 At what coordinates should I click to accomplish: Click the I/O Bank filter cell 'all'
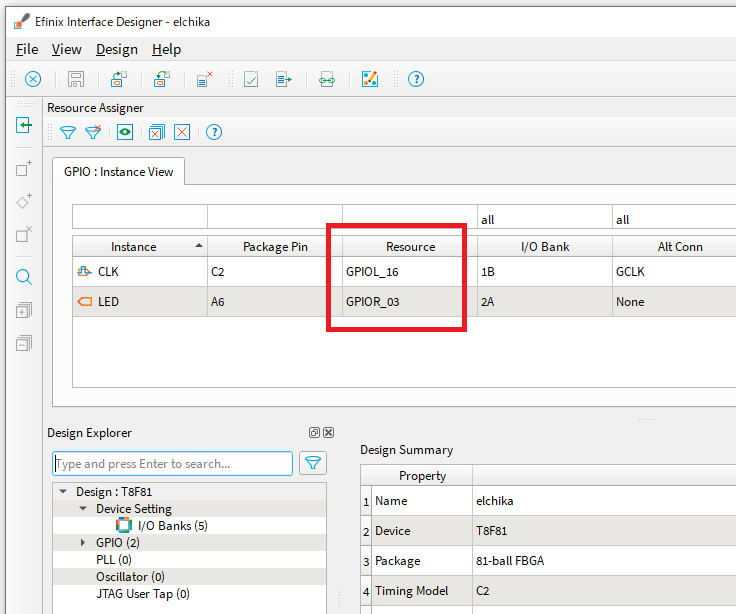(x=545, y=219)
